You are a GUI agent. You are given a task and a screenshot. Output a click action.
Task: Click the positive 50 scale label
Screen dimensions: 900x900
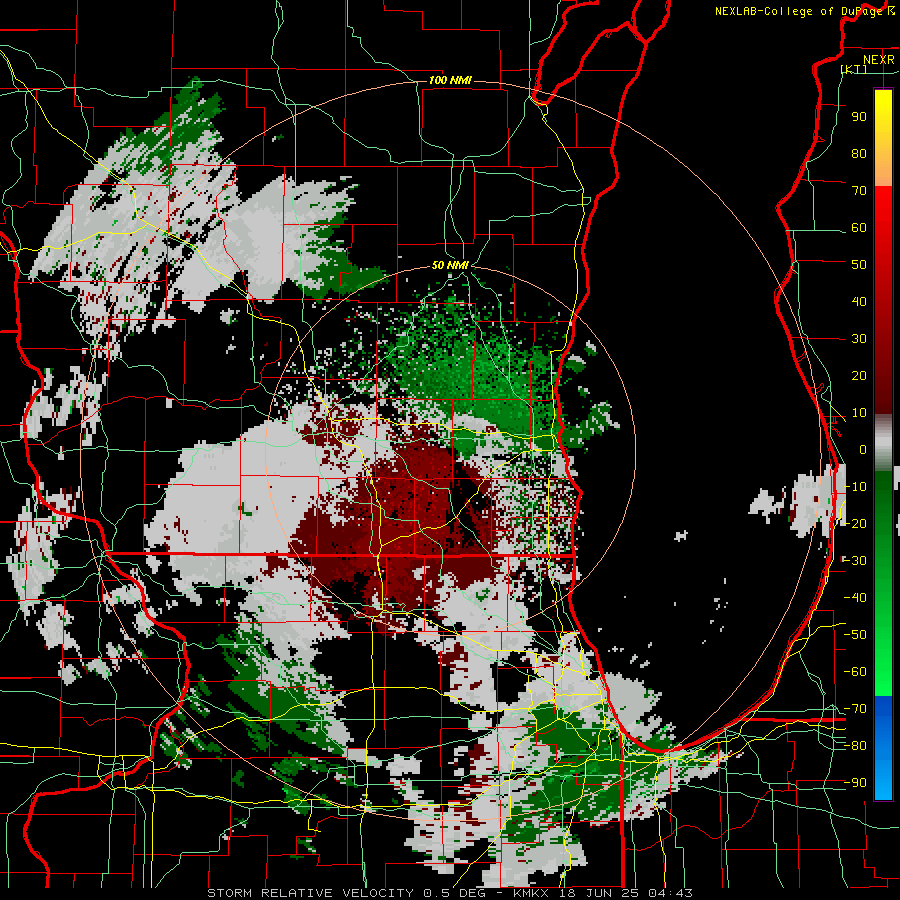click(x=859, y=265)
